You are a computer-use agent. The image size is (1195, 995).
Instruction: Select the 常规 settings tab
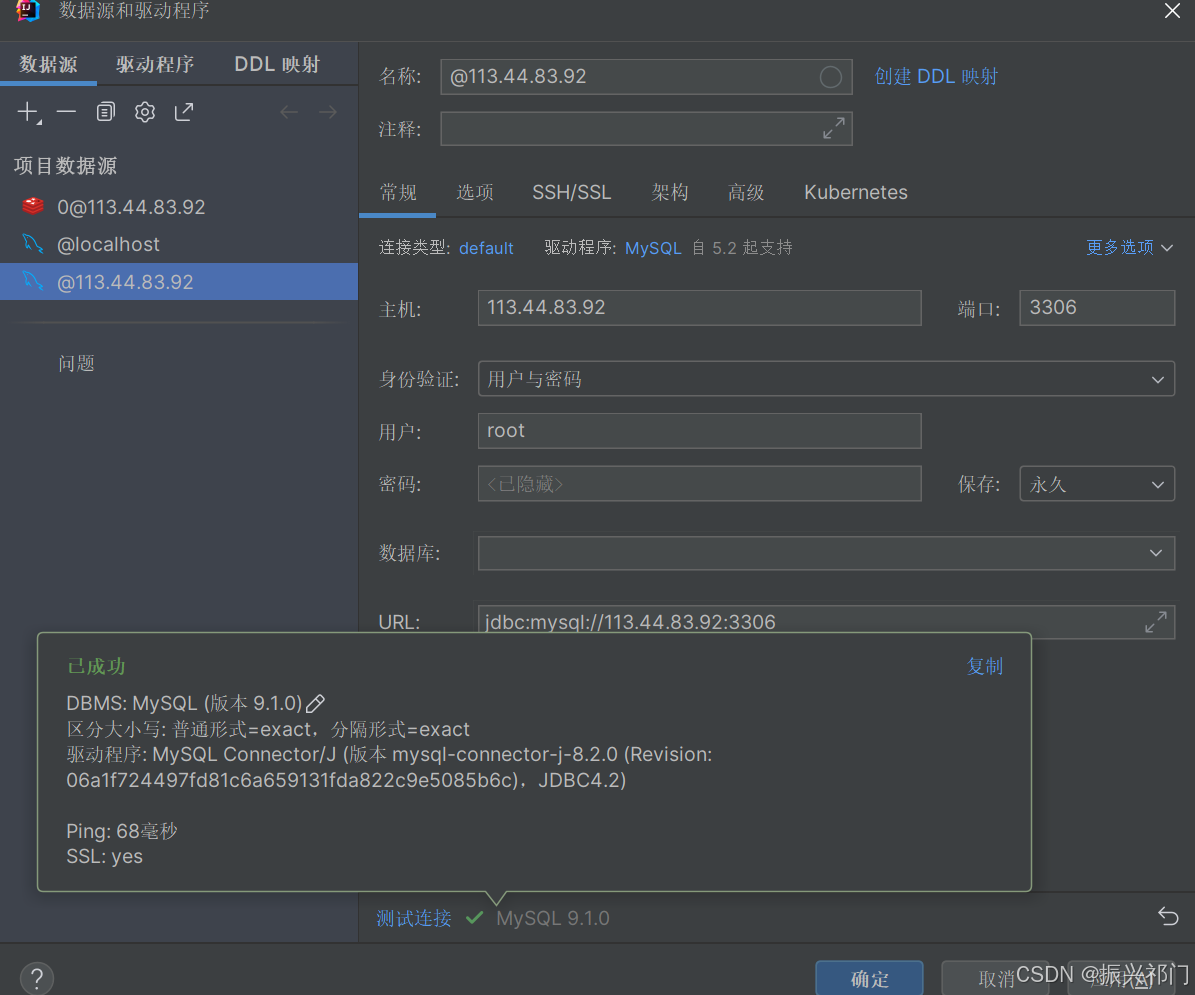pos(398,192)
